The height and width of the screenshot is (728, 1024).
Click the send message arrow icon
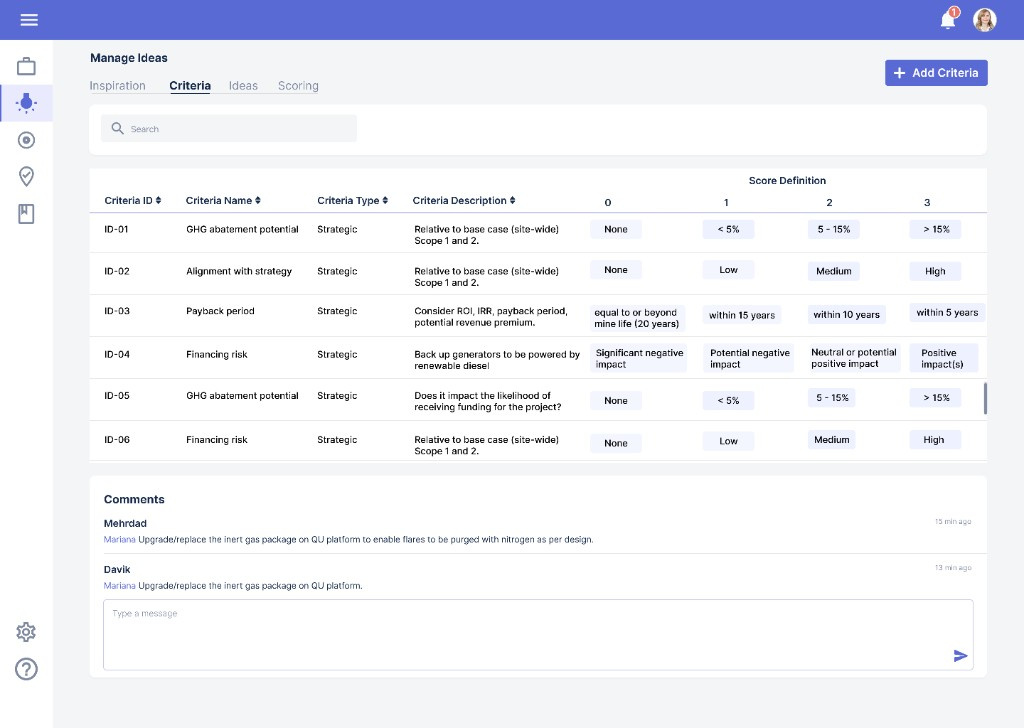[960, 656]
